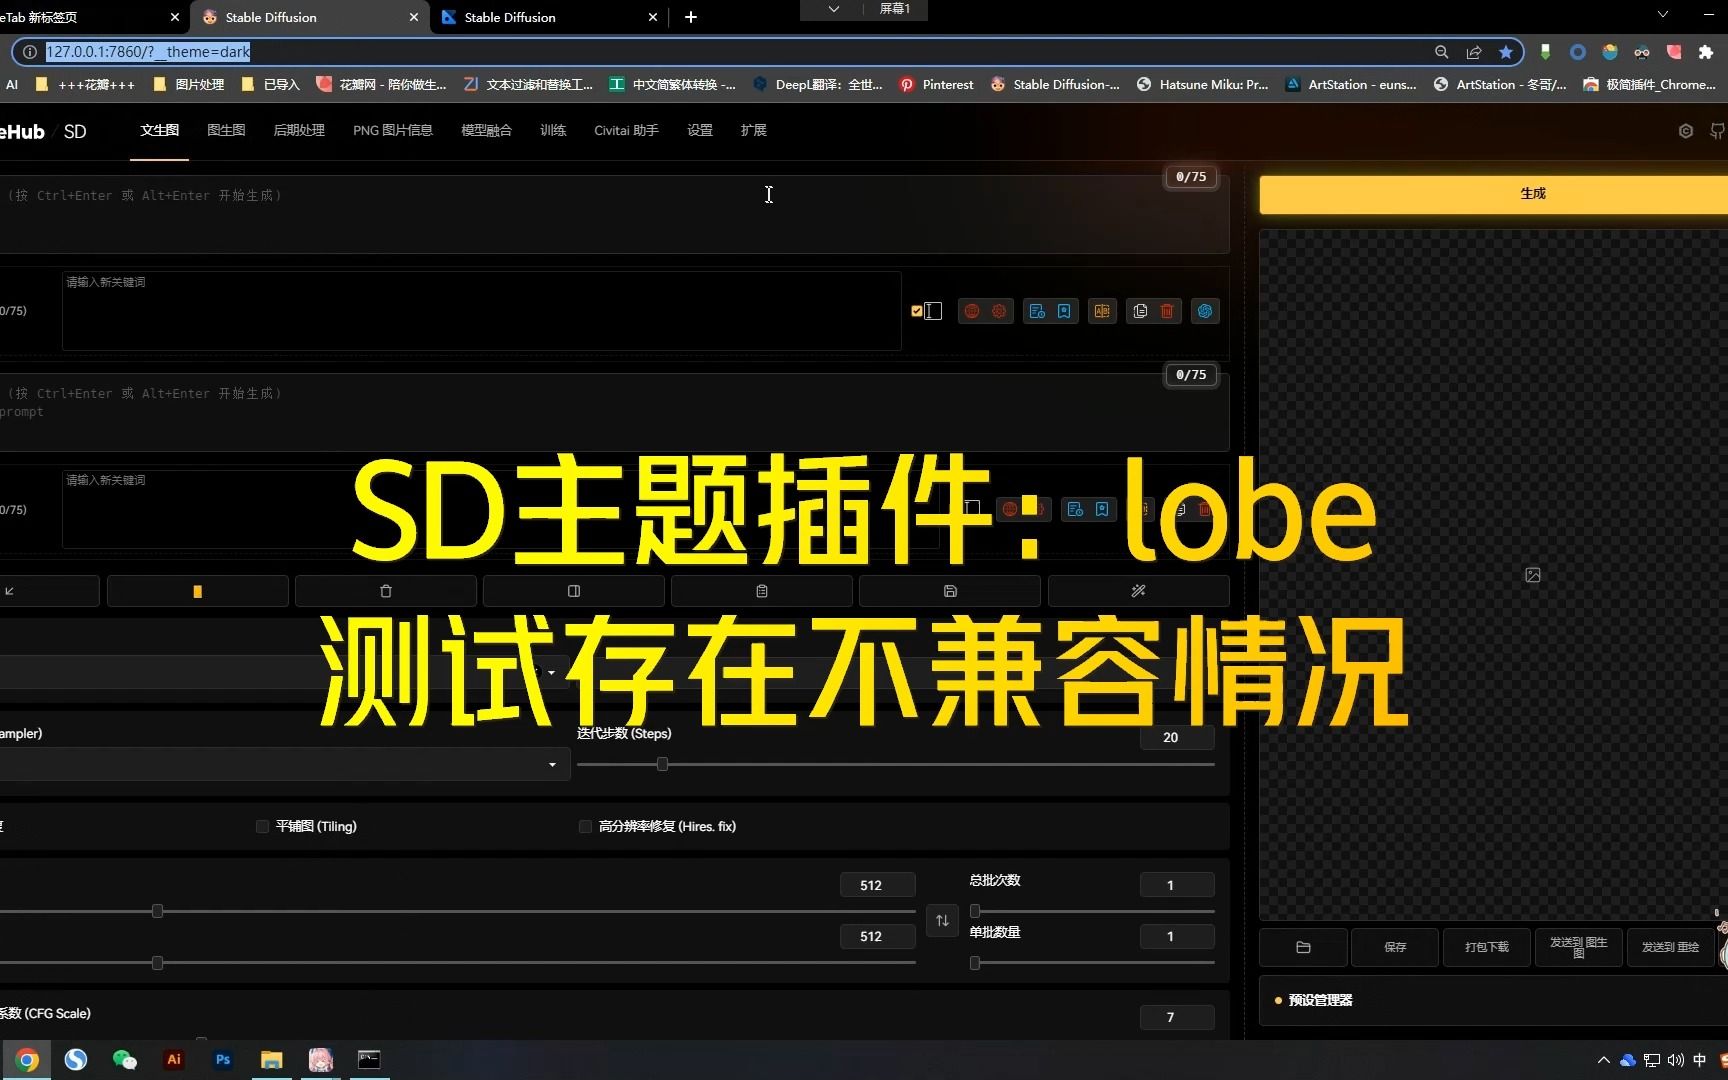Enable 平铺图 (Tiling) checkbox
The height and width of the screenshot is (1080, 1728).
click(262, 826)
